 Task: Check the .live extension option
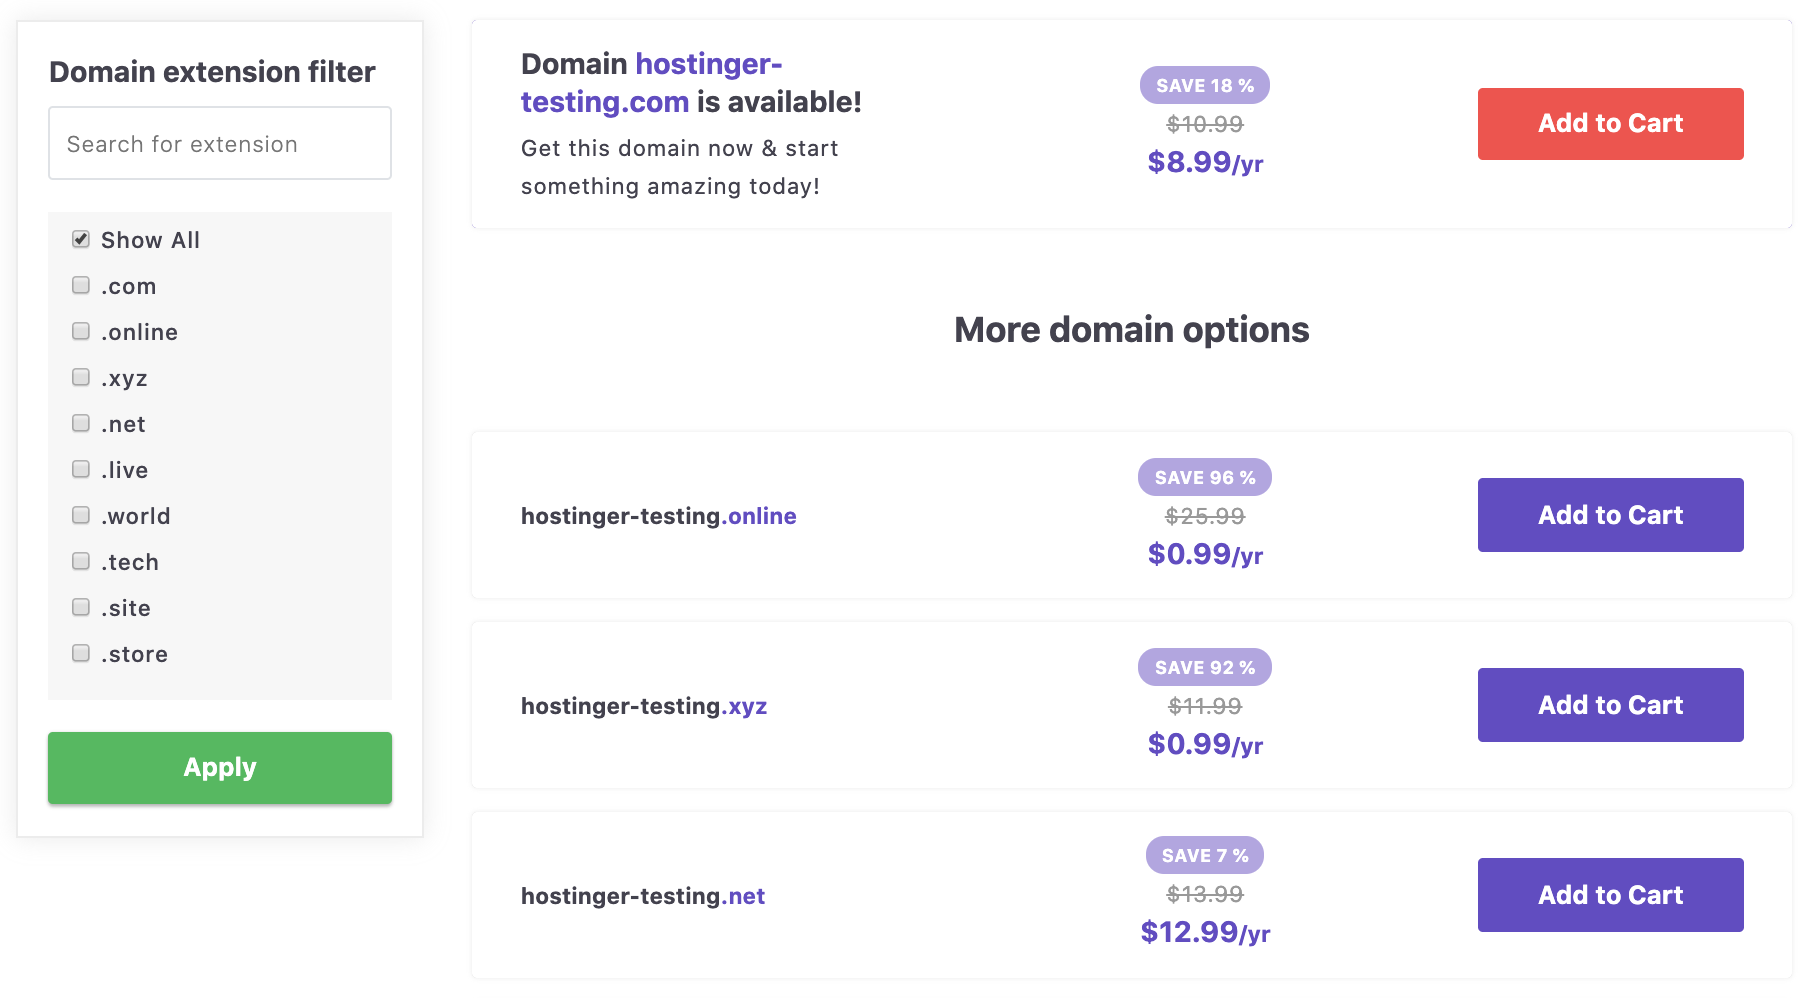tap(81, 469)
